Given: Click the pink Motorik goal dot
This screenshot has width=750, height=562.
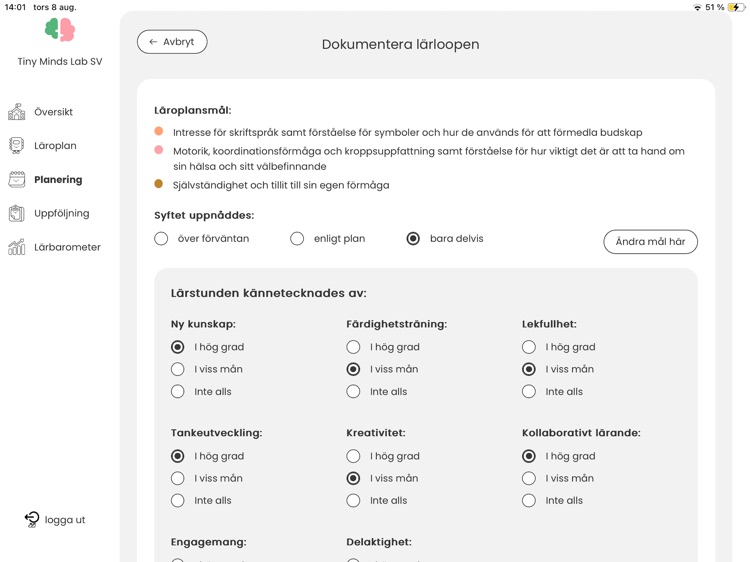Looking at the screenshot, I should [159, 150].
